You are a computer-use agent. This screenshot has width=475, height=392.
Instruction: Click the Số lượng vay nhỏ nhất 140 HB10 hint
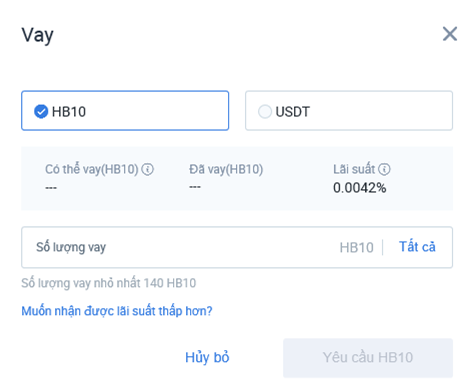click(109, 283)
